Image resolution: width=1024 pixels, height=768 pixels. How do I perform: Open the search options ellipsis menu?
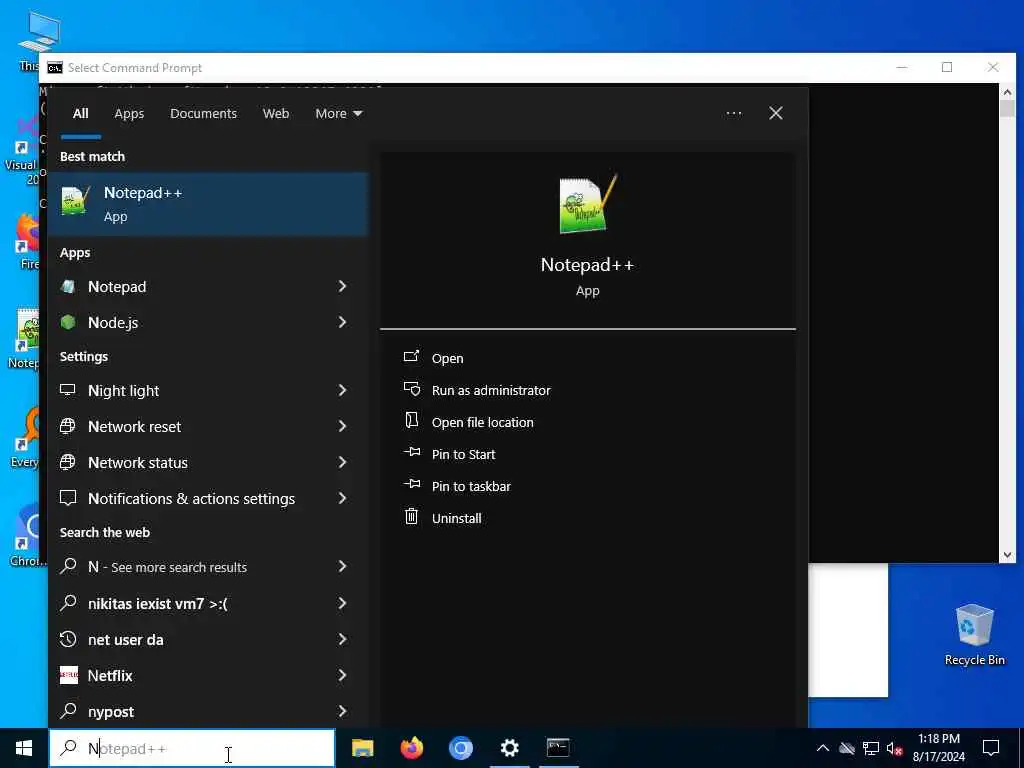(x=733, y=114)
